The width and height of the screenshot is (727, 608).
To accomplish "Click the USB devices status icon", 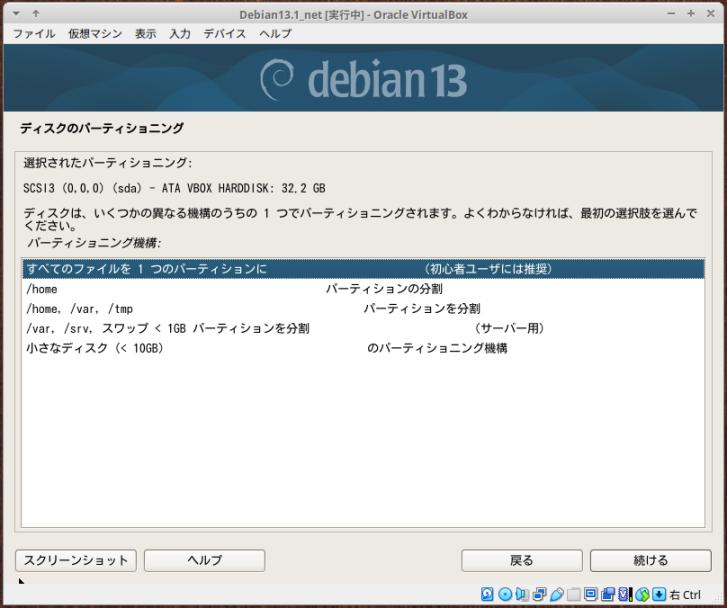I will pyautogui.click(x=557, y=594).
